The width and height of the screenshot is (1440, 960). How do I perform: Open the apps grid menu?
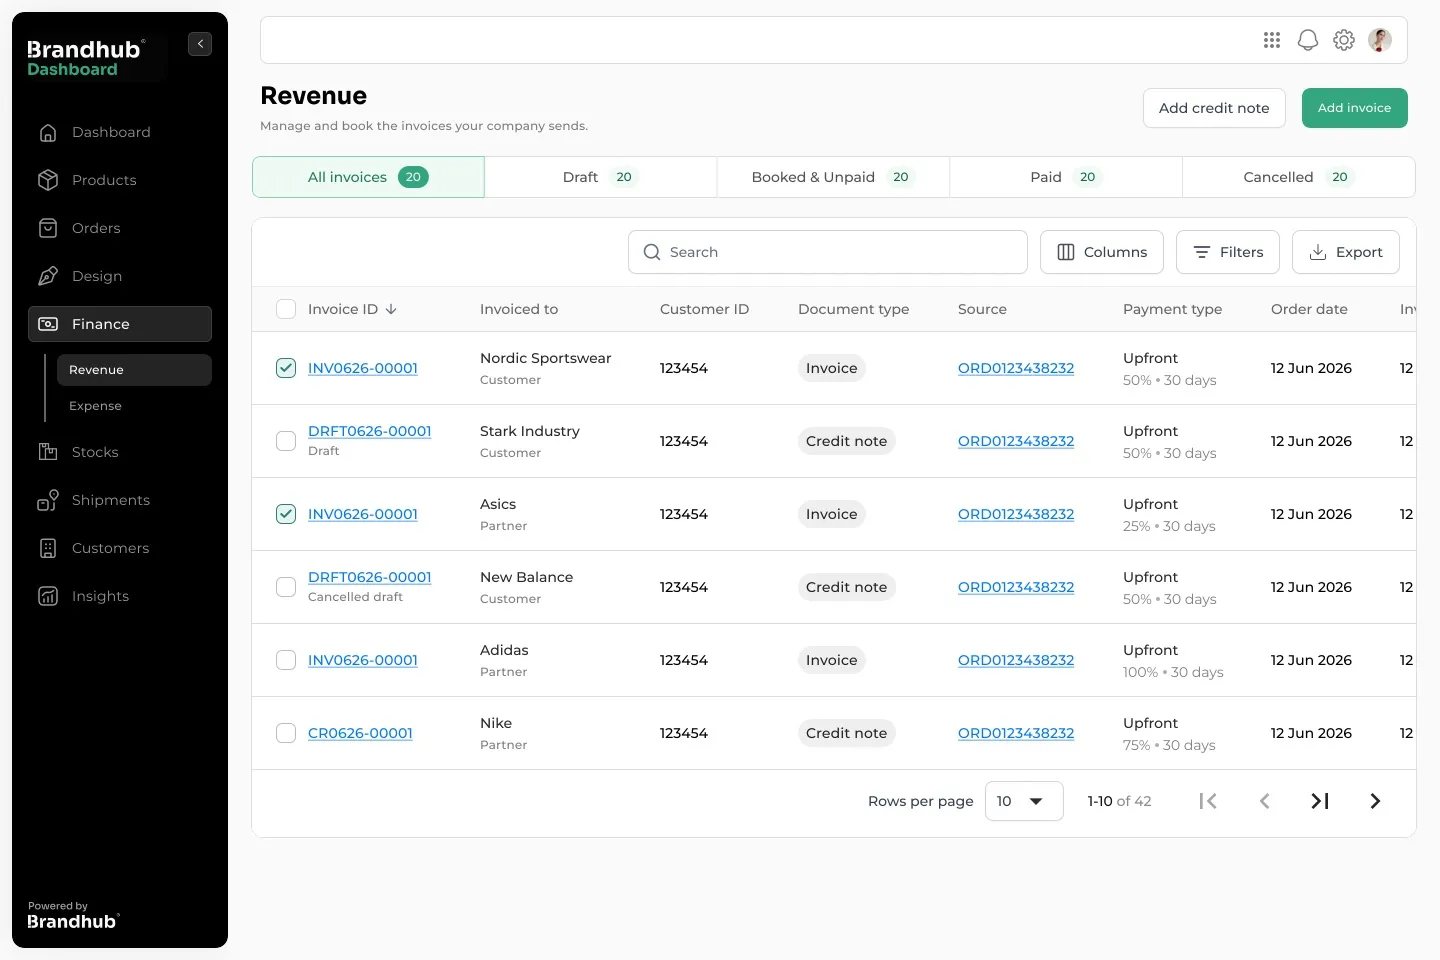coord(1272,40)
